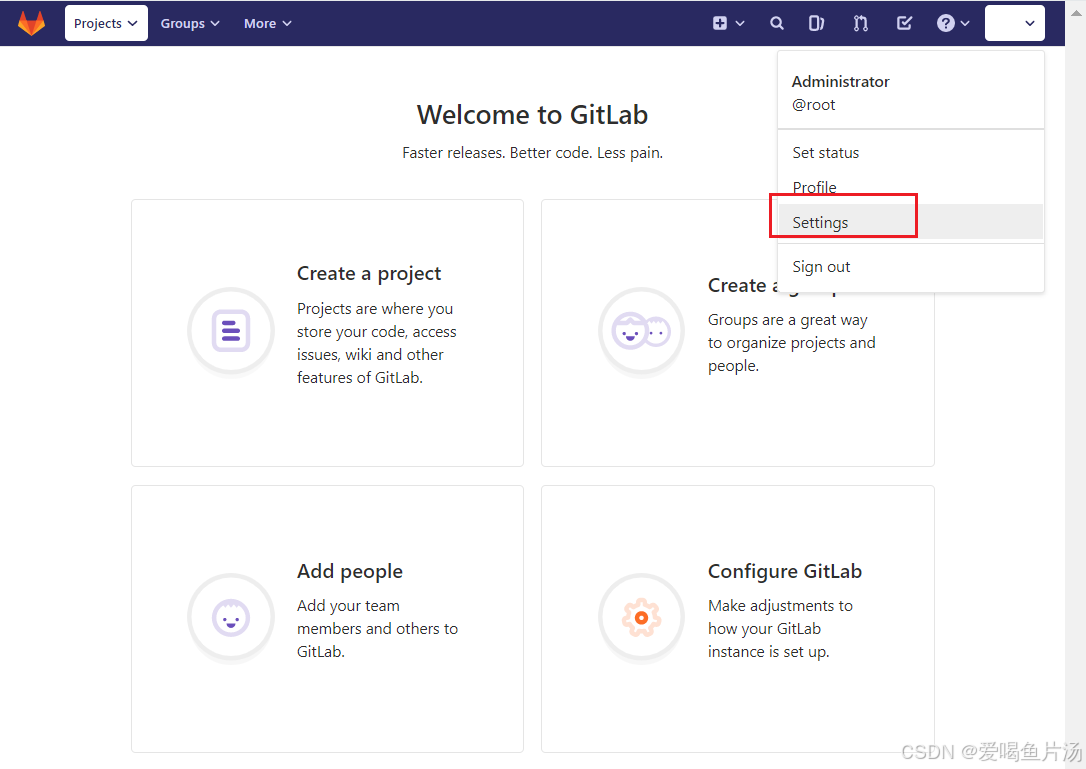Open the Projects dropdown menu

tap(106, 23)
